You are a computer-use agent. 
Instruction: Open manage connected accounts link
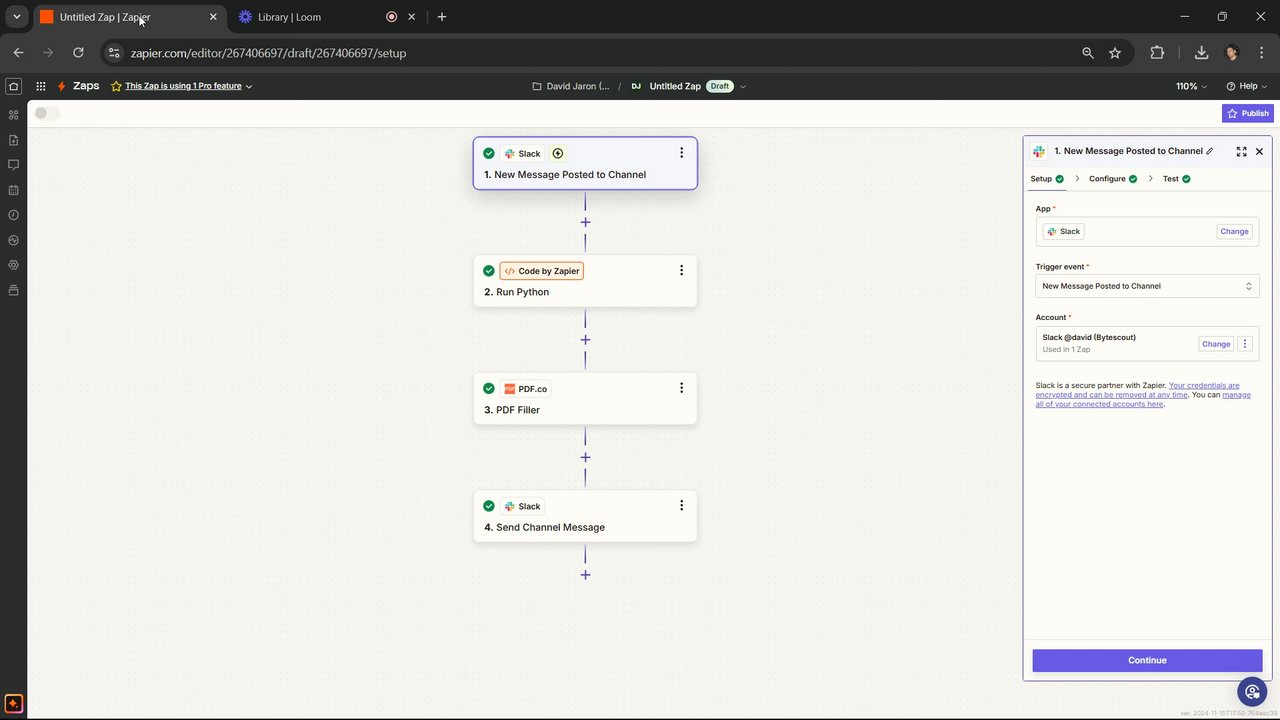[1143, 399]
